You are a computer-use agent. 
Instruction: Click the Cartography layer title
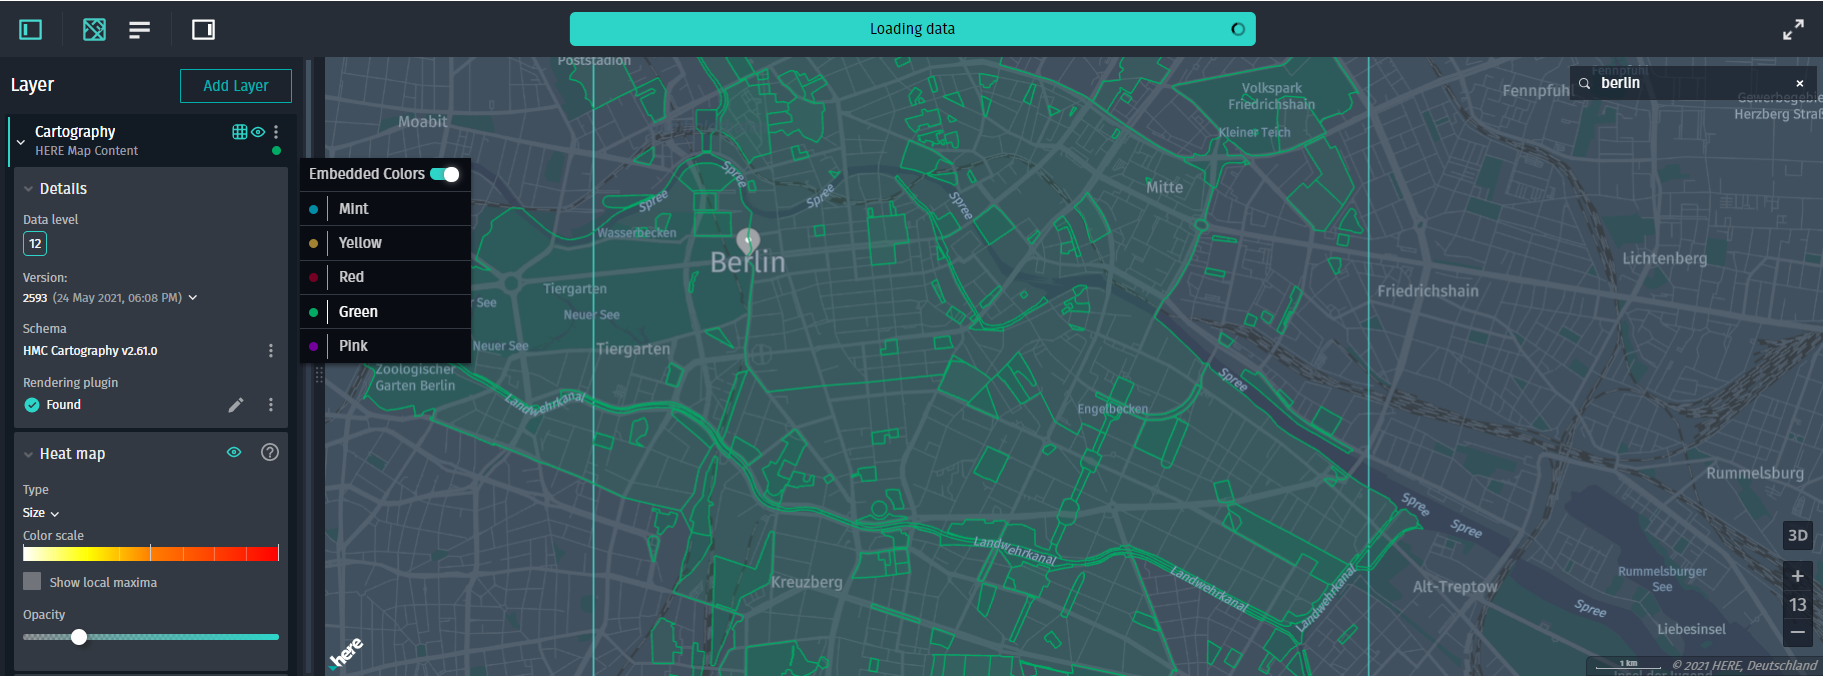coord(75,132)
